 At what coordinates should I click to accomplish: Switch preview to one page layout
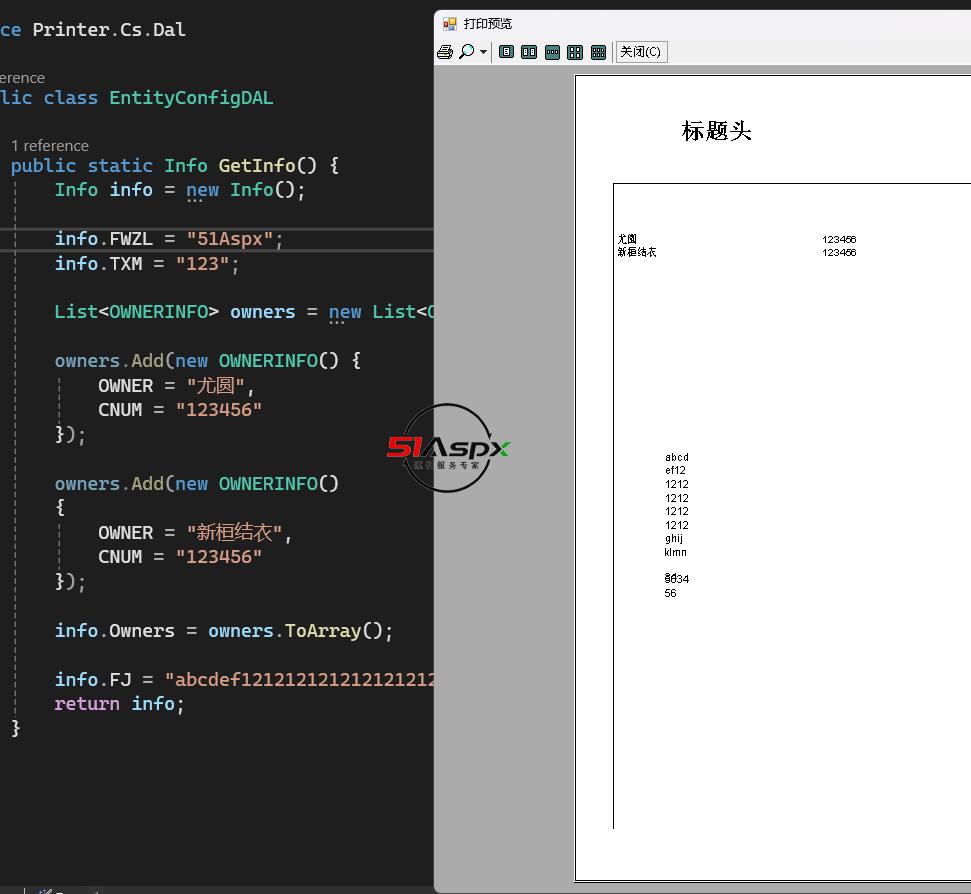point(507,52)
